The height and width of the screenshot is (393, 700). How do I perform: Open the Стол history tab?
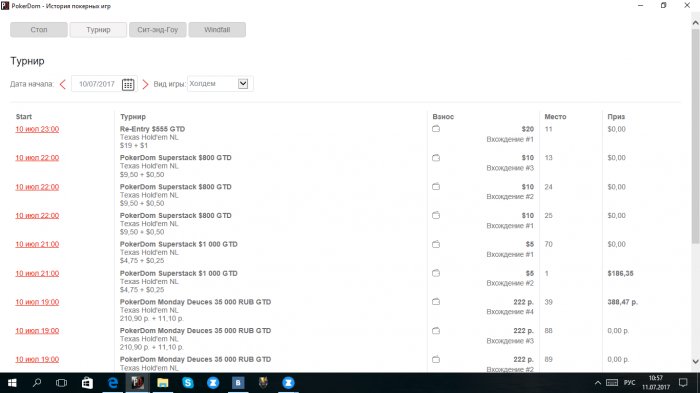(x=39, y=30)
